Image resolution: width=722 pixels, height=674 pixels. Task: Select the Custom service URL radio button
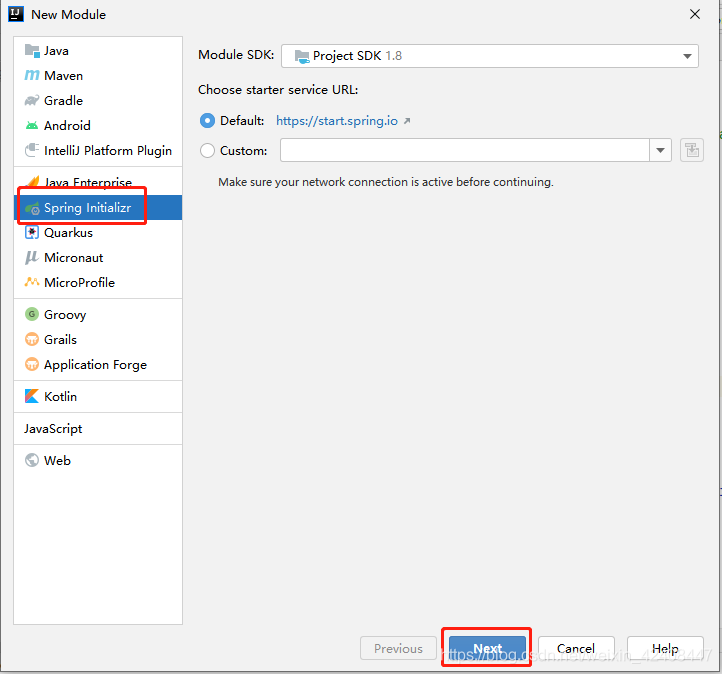[208, 151]
